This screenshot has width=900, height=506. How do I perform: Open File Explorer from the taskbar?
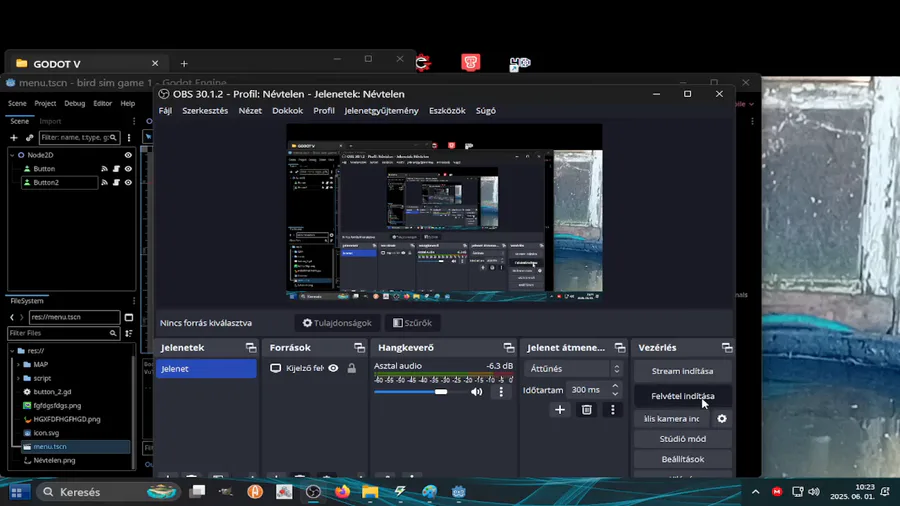point(370,492)
